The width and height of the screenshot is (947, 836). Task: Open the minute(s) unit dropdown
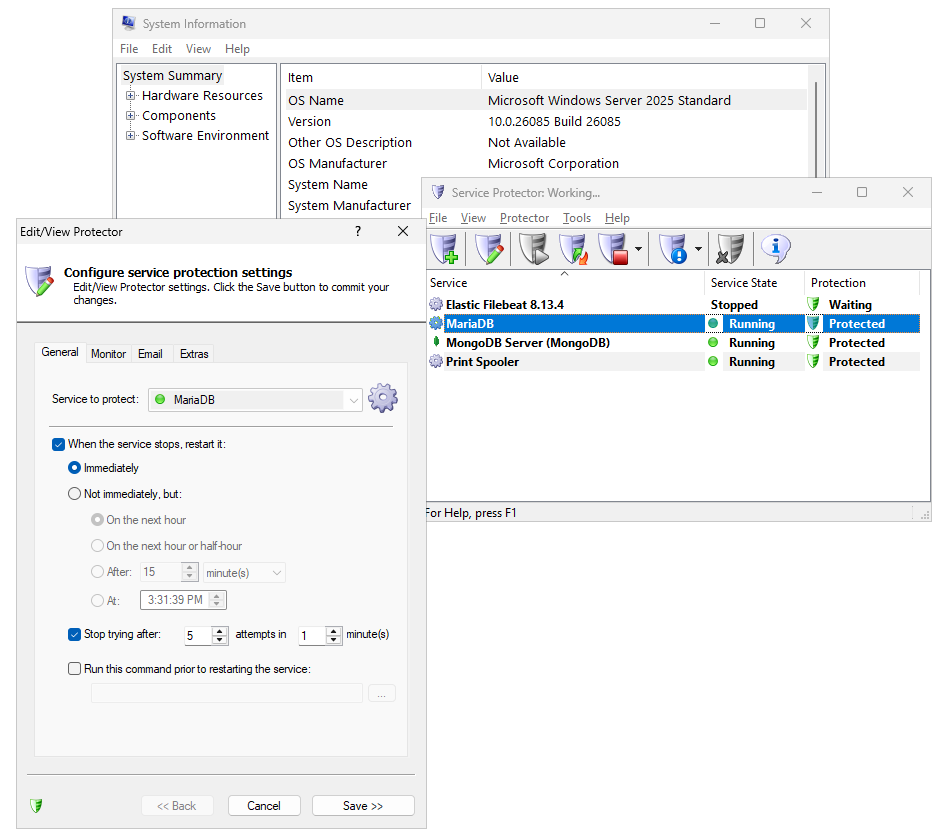[244, 573]
